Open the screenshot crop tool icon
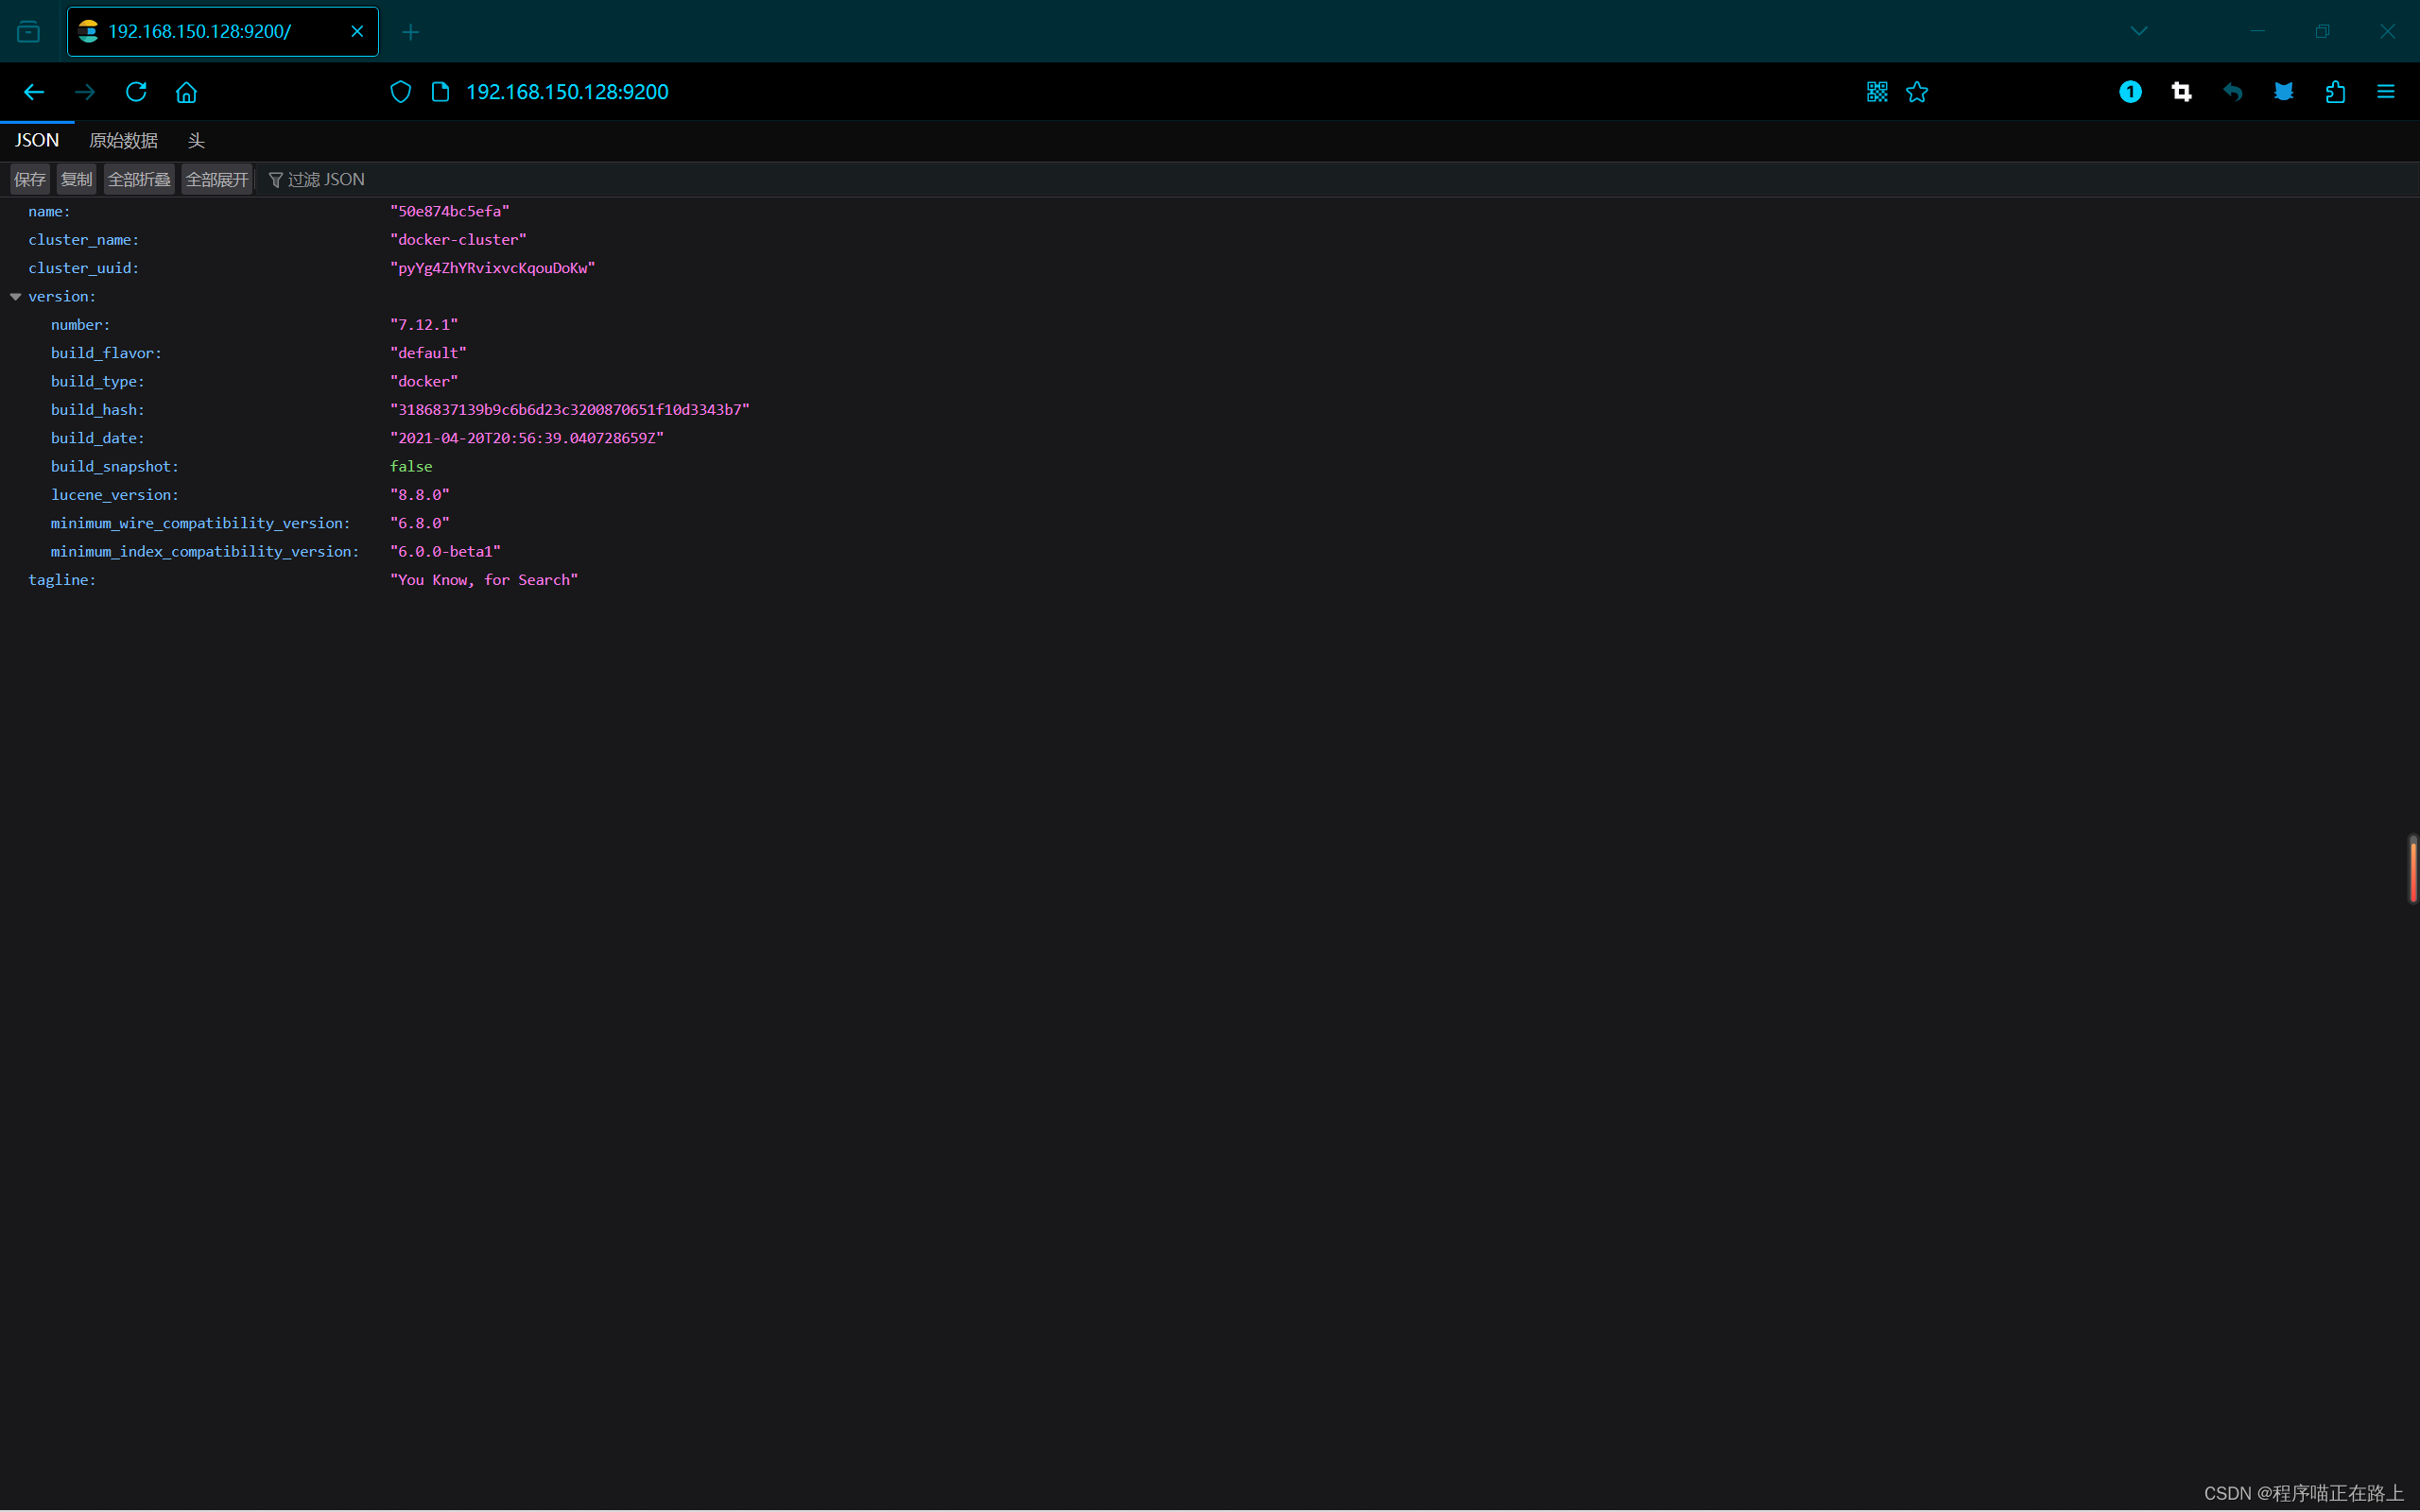The image size is (2420, 1512). 2181,92
